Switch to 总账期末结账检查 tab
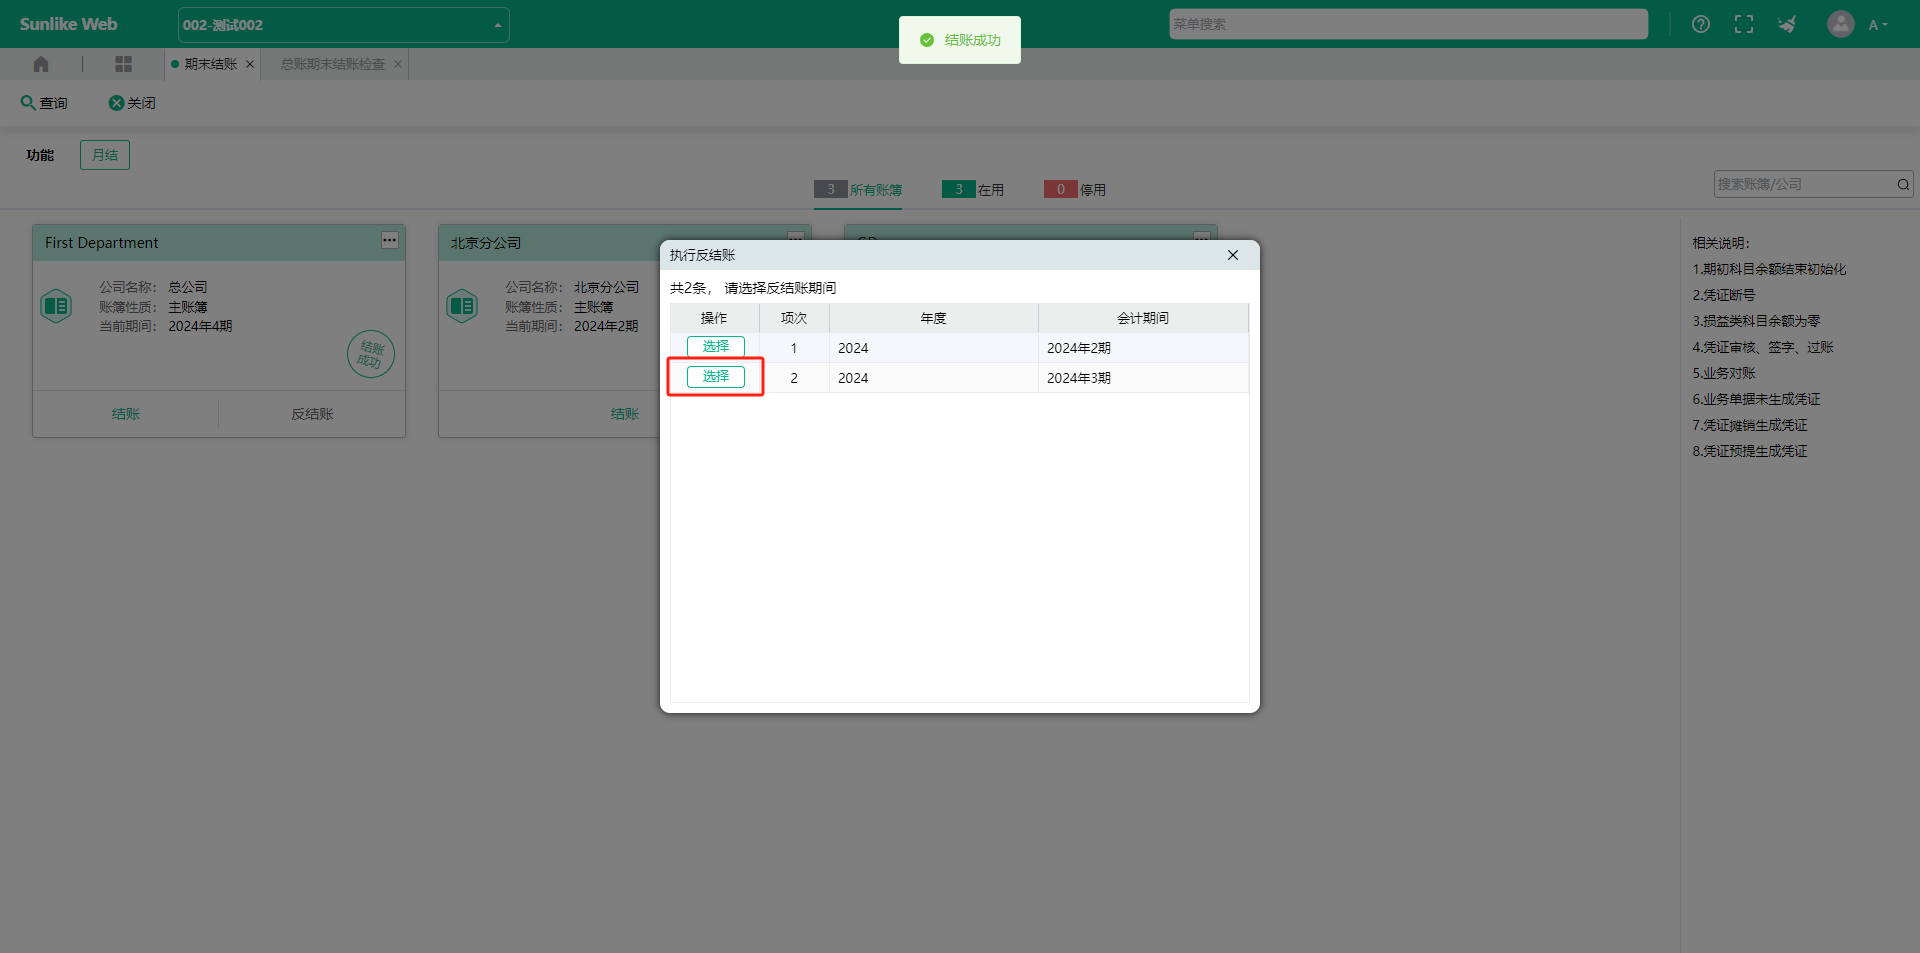Image resolution: width=1920 pixels, height=953 pixels. point(332,64)
